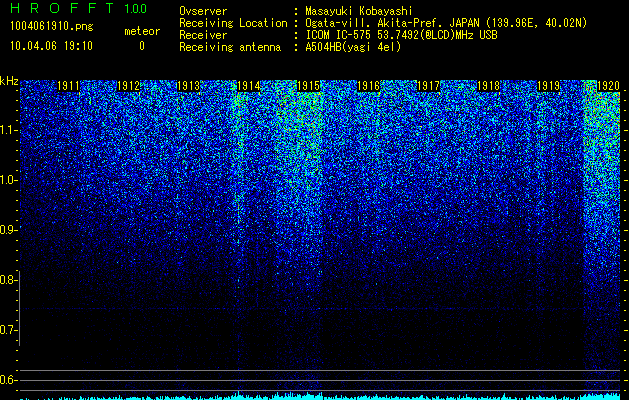Viewport: 629px width, 400px height.
Task: Click the Ovserver label
Action: click(203, 11)
